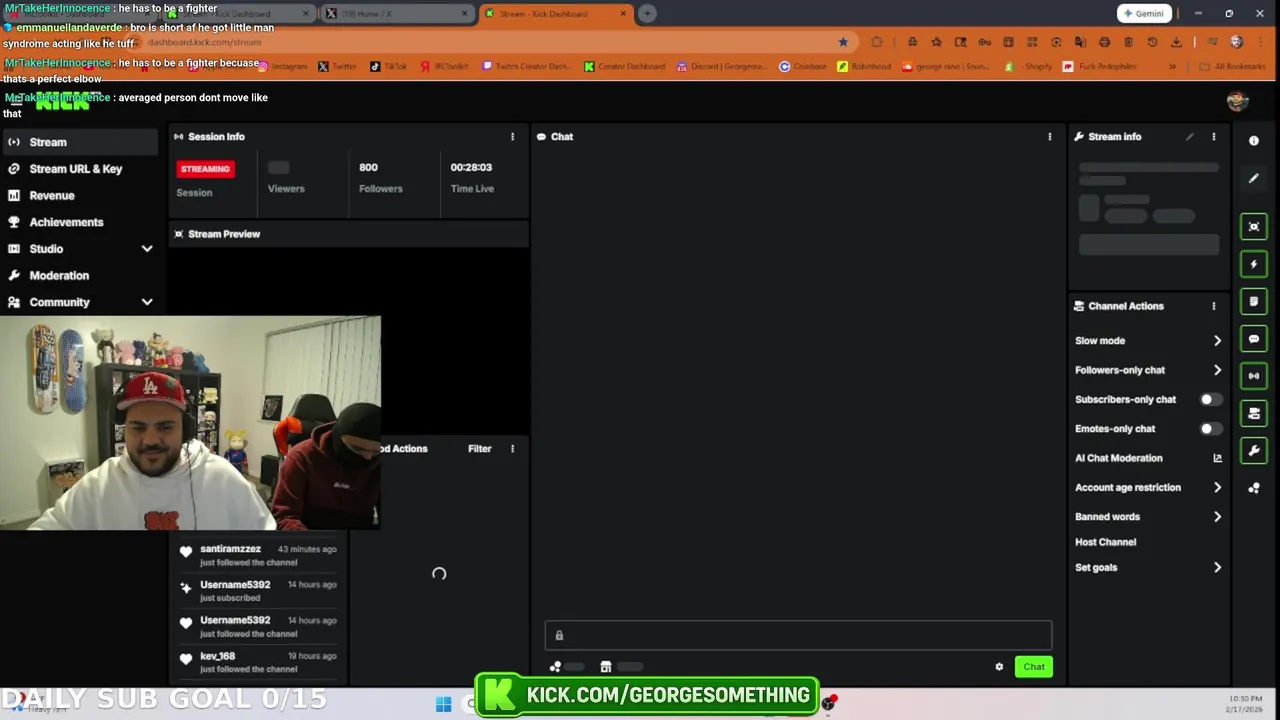
Task: Click the server layout icon in right toolbar
Action: [1254, 413]
